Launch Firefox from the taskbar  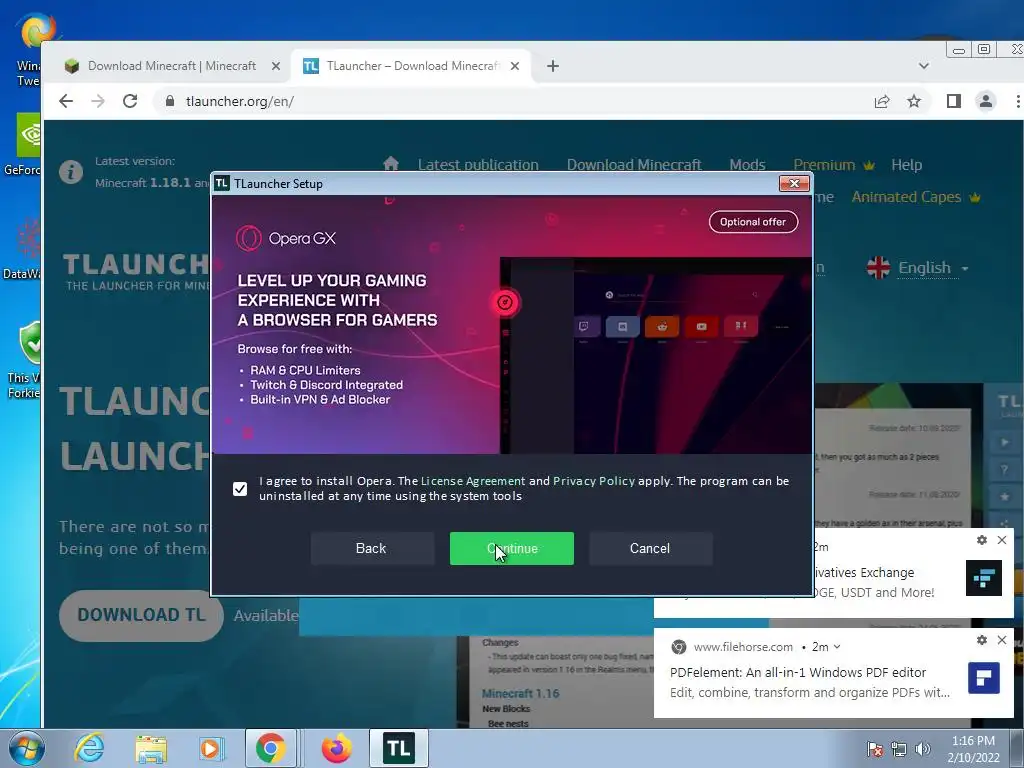pyautogui.click(x=336, y=748)
